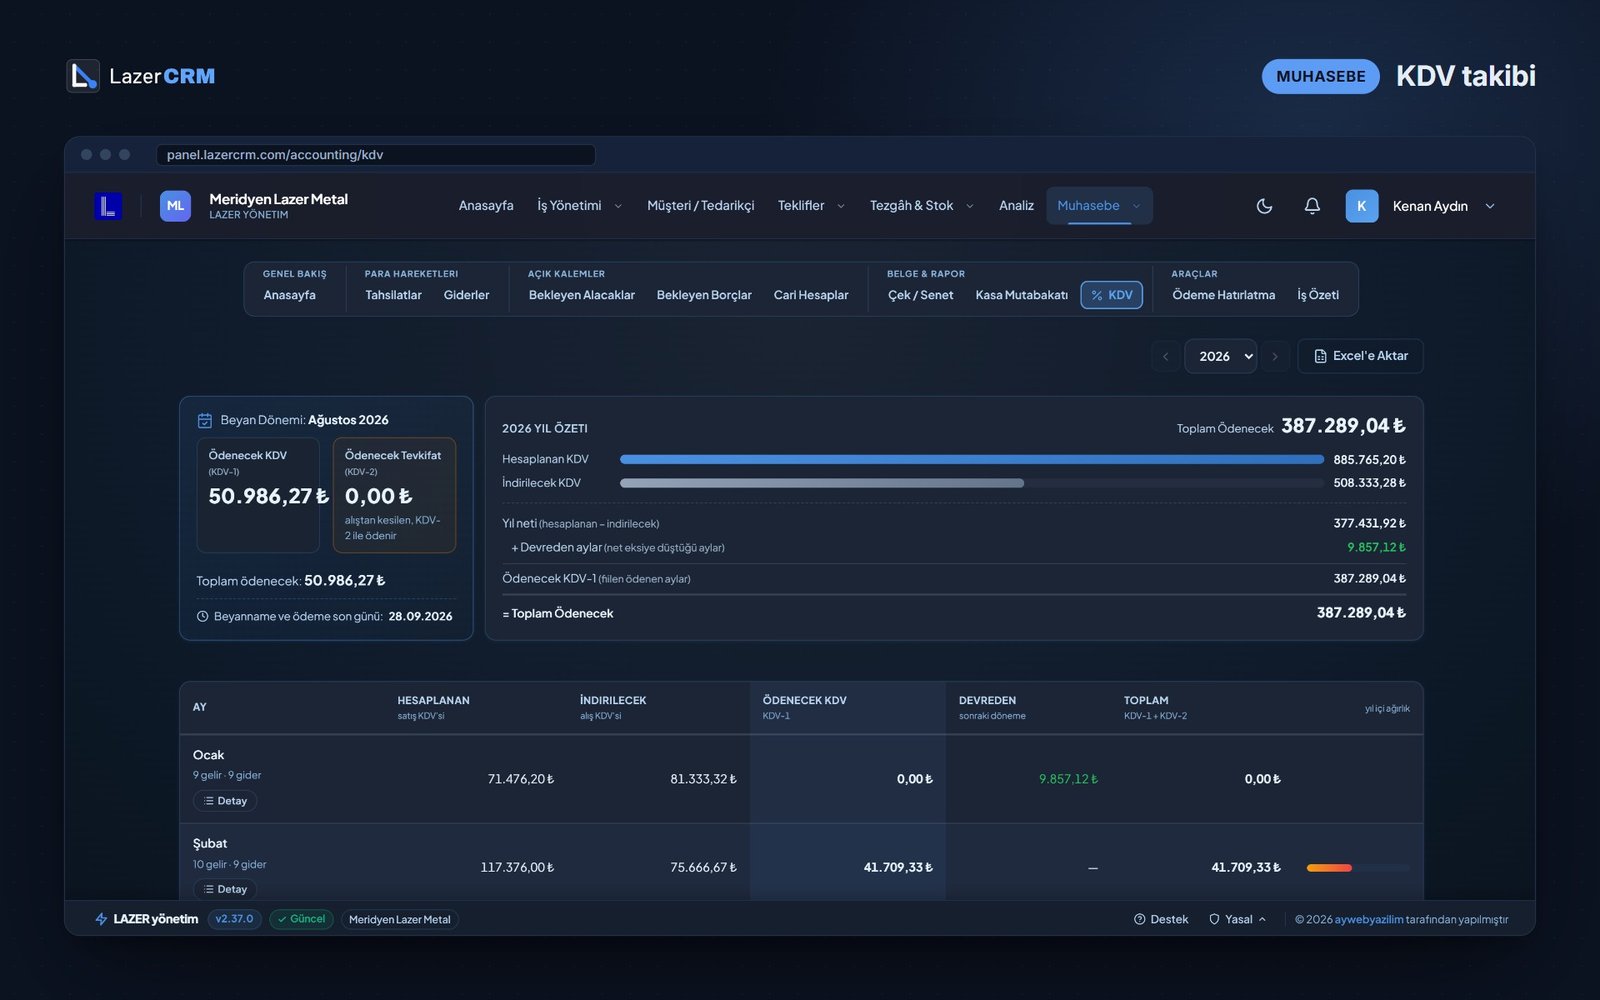
Task: Click the v2.37.0 version badge
Action: coord(234,919)
